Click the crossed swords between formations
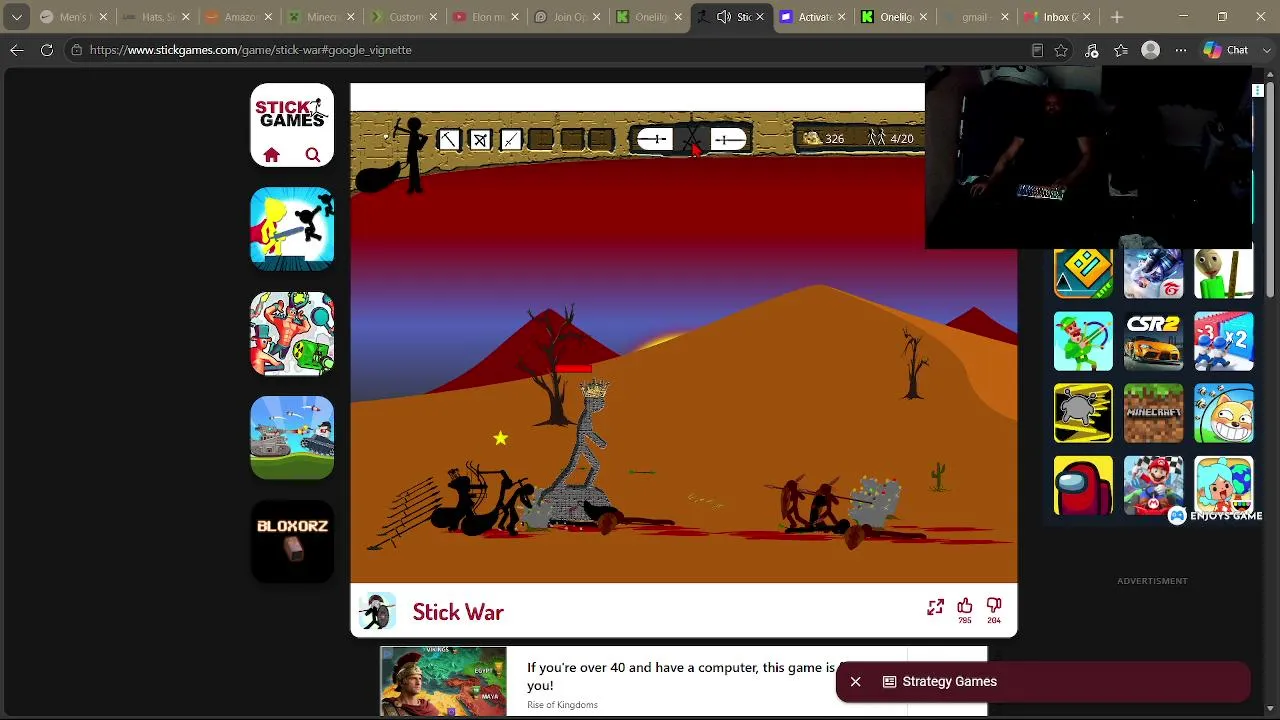This screenshot has height=720, width=1280. pos(691,140)
